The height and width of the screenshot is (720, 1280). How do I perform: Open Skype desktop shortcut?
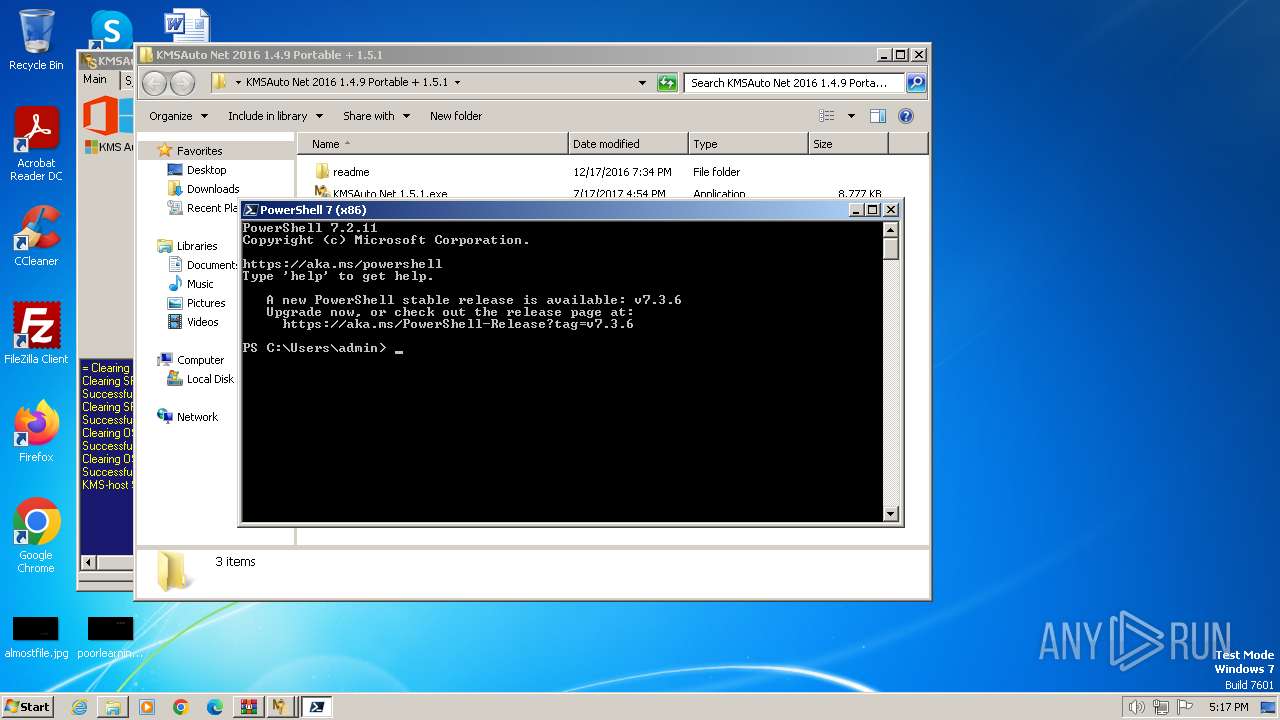pyautogui.click(x=110, y=29)
